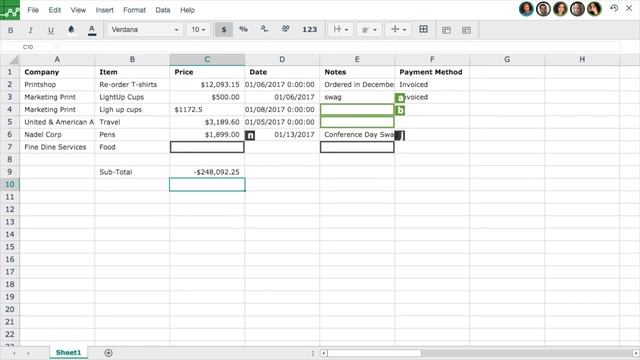Click the icon left of 123

tap(285, 29)
